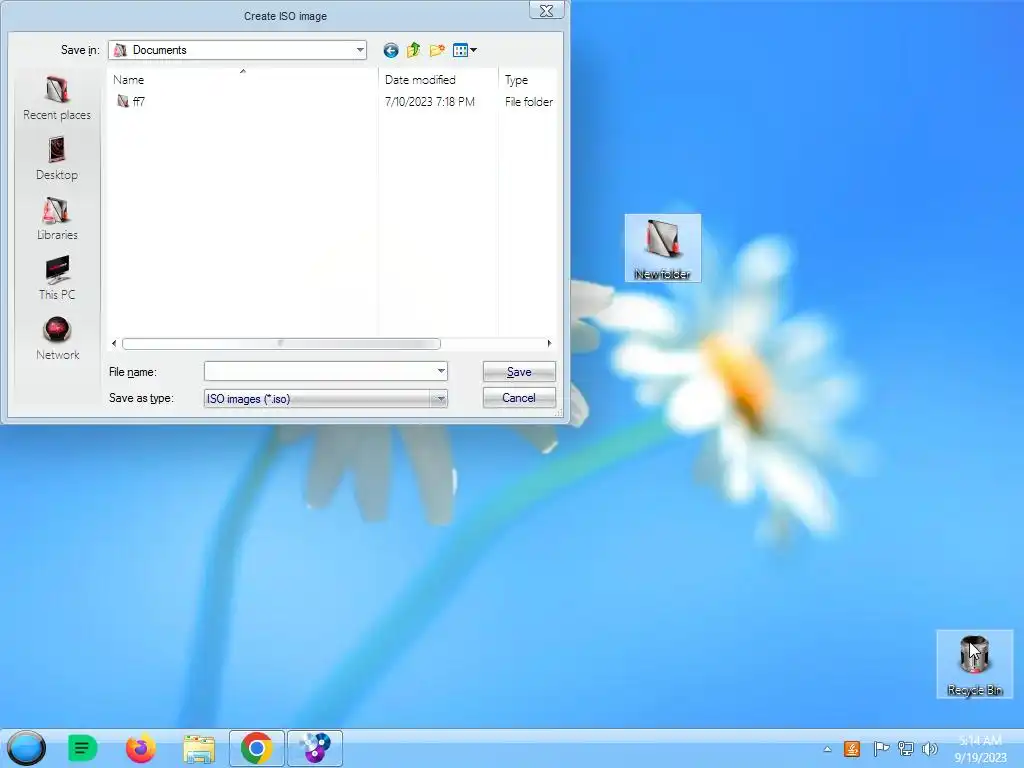Click horizontal scrollbar left arrow
1024x768 pixels.
click(x=114, y=344)
